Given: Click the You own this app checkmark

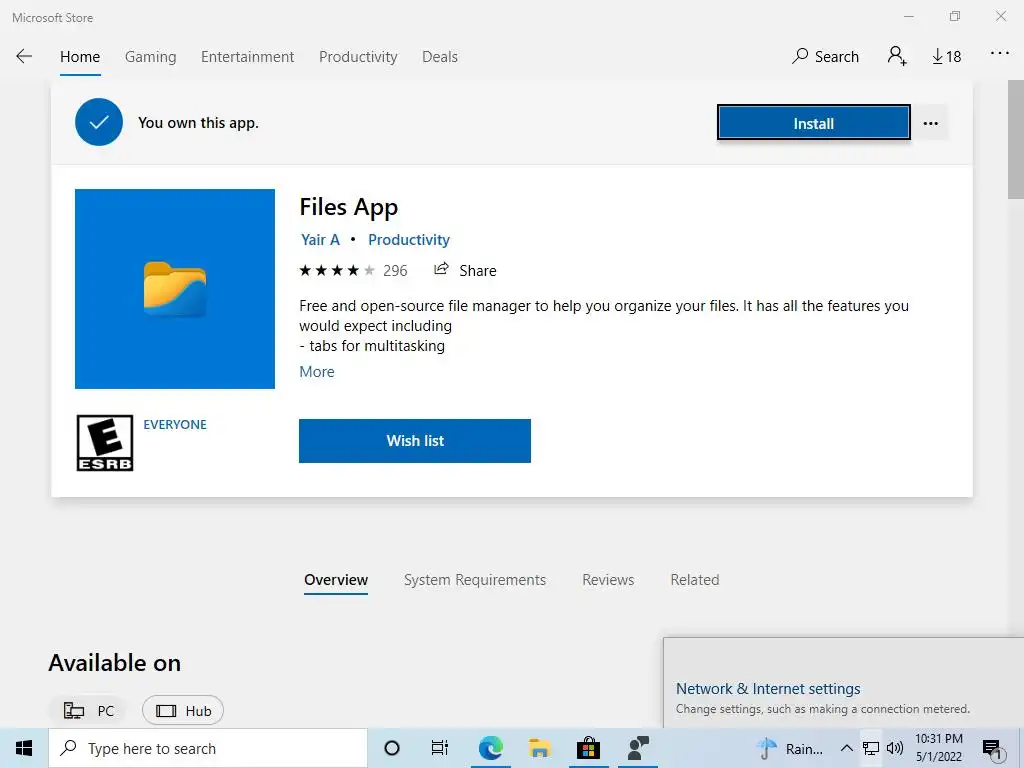Looking at the screenshot, I should point(99,122).
